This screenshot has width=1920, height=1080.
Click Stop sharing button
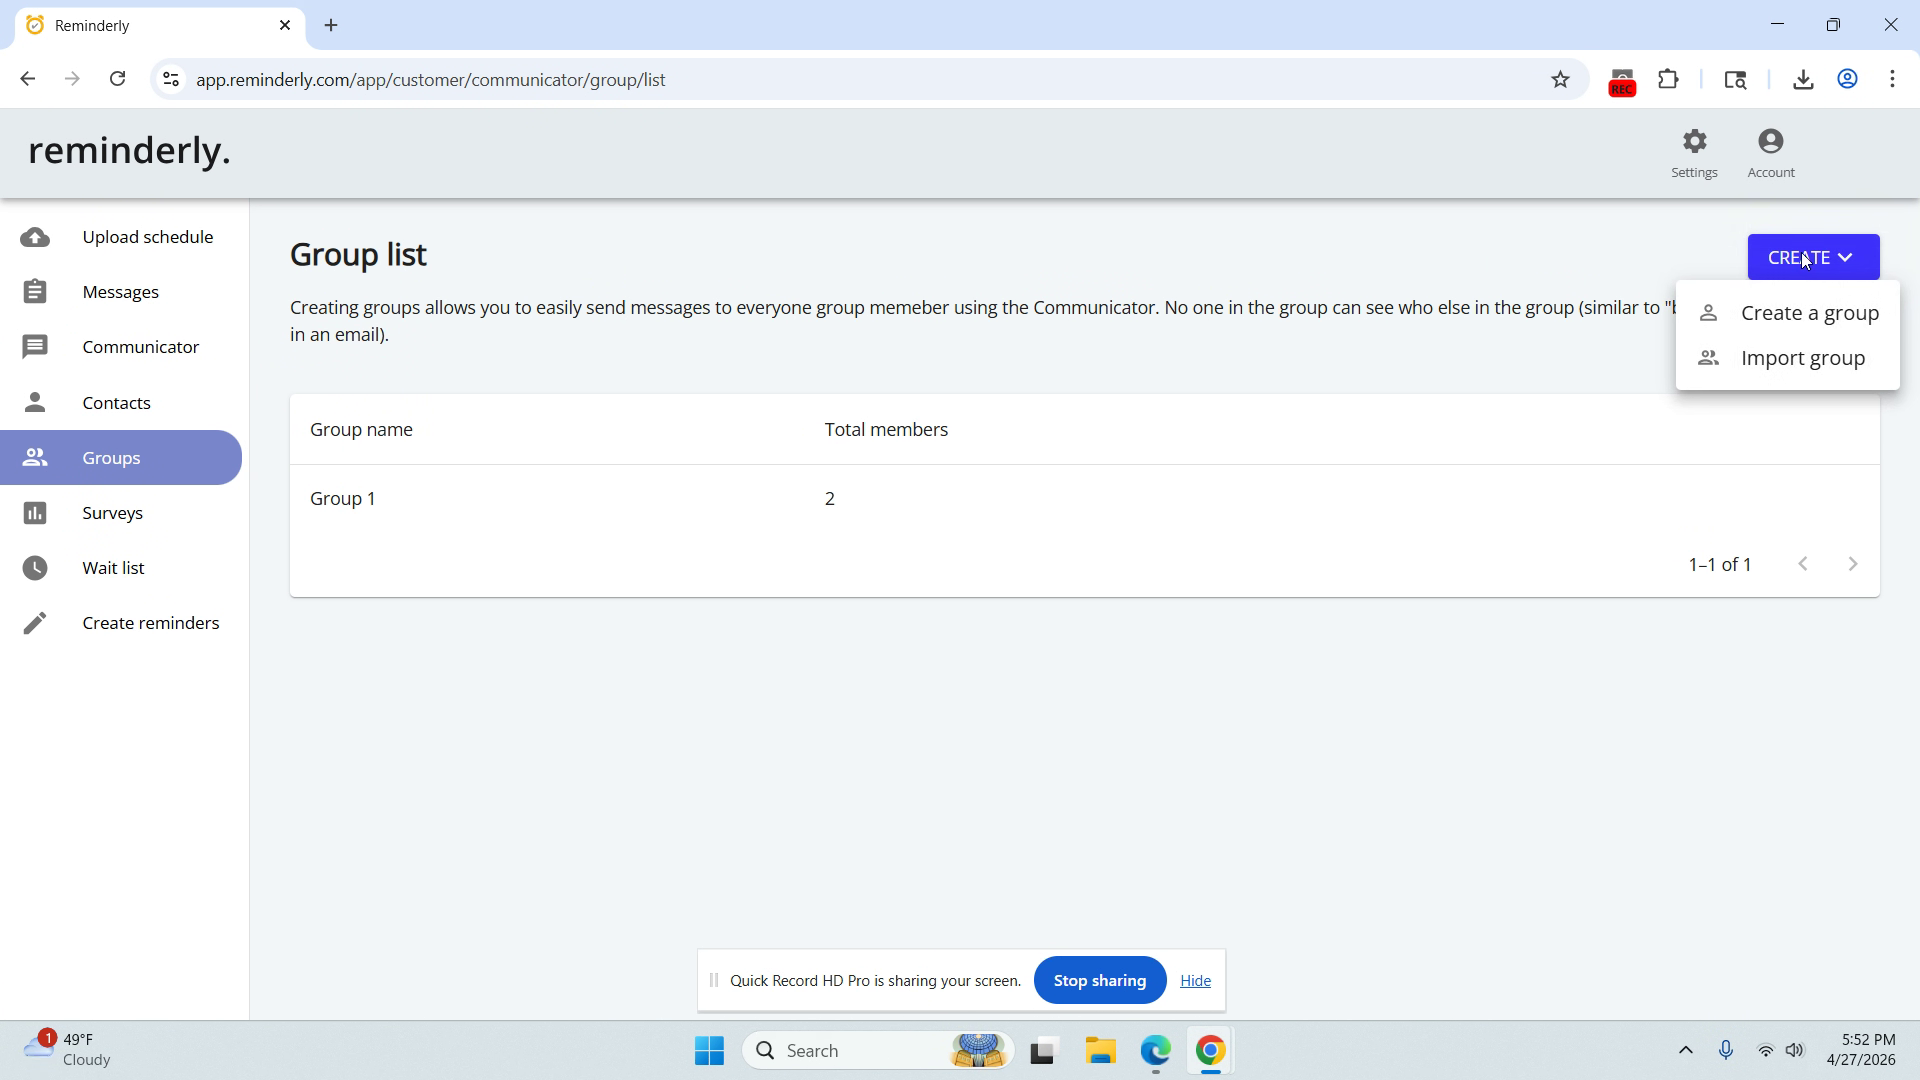pos(1100,981)
